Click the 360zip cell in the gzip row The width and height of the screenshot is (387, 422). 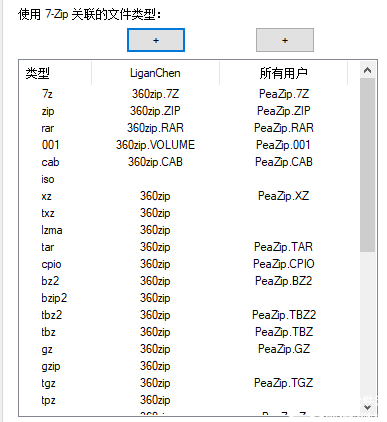[x=155, y=366]
